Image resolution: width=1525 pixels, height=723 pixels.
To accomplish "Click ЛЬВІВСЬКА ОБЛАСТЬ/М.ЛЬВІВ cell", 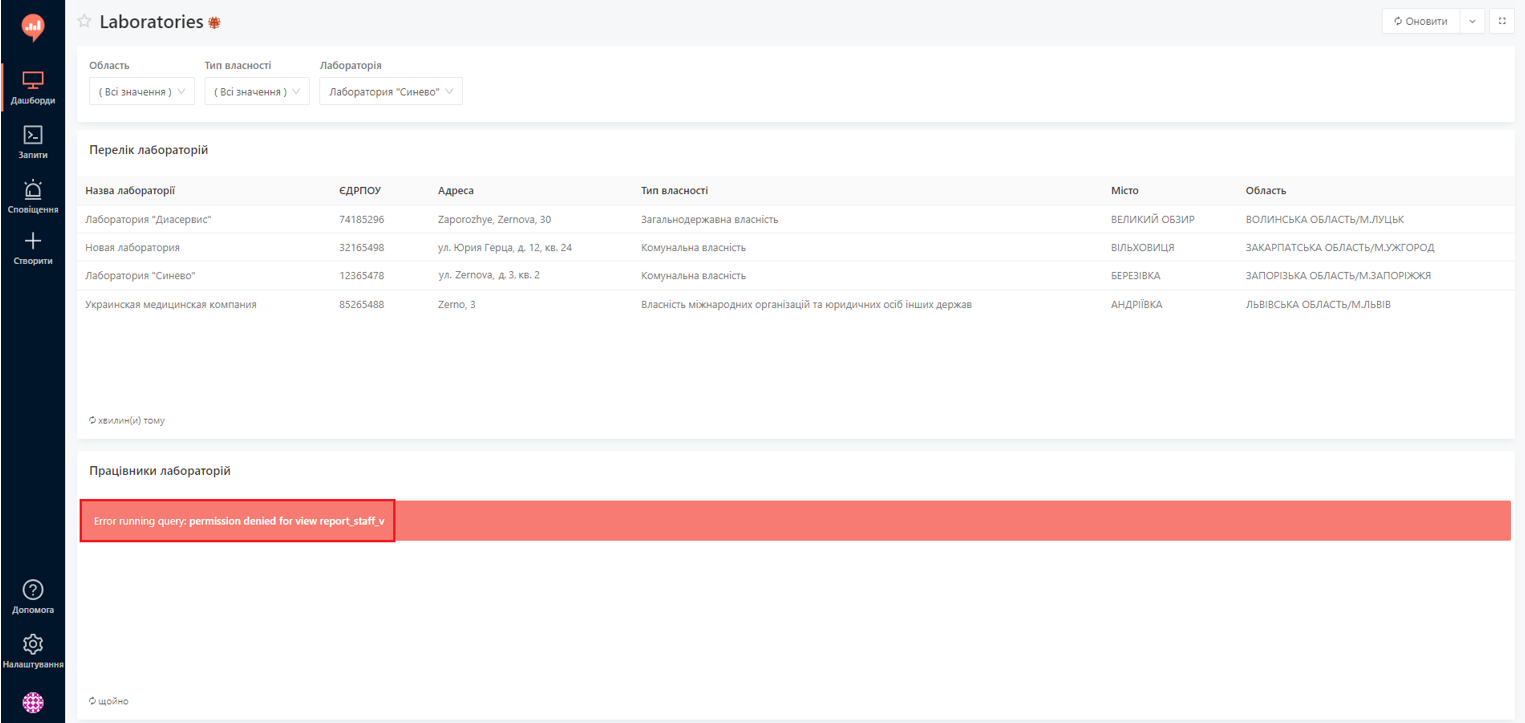I will point(1318,305).
